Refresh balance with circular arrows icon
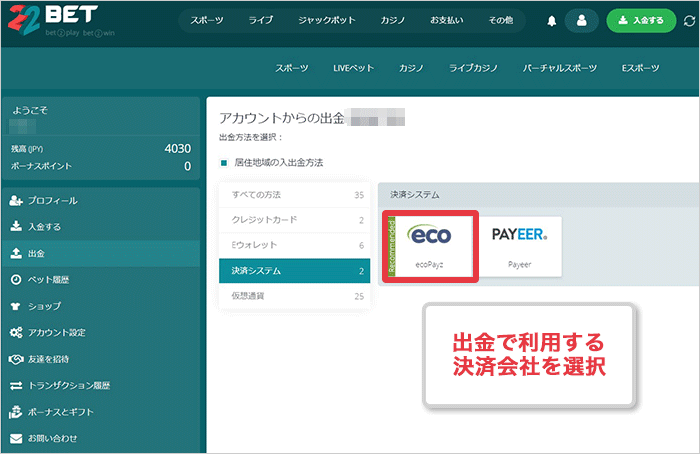Image resolution: width=700 pixels, height=454 pixels. click(689, 21)
